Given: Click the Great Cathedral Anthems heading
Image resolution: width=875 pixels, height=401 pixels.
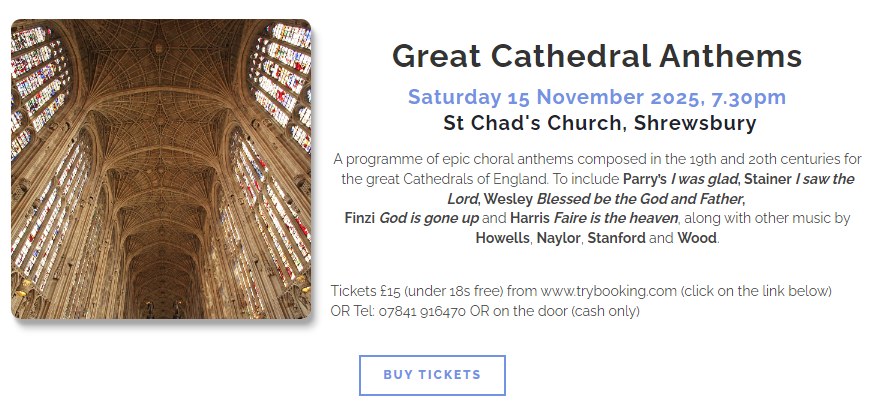Looking at the screenshot, I should [597, 55].
